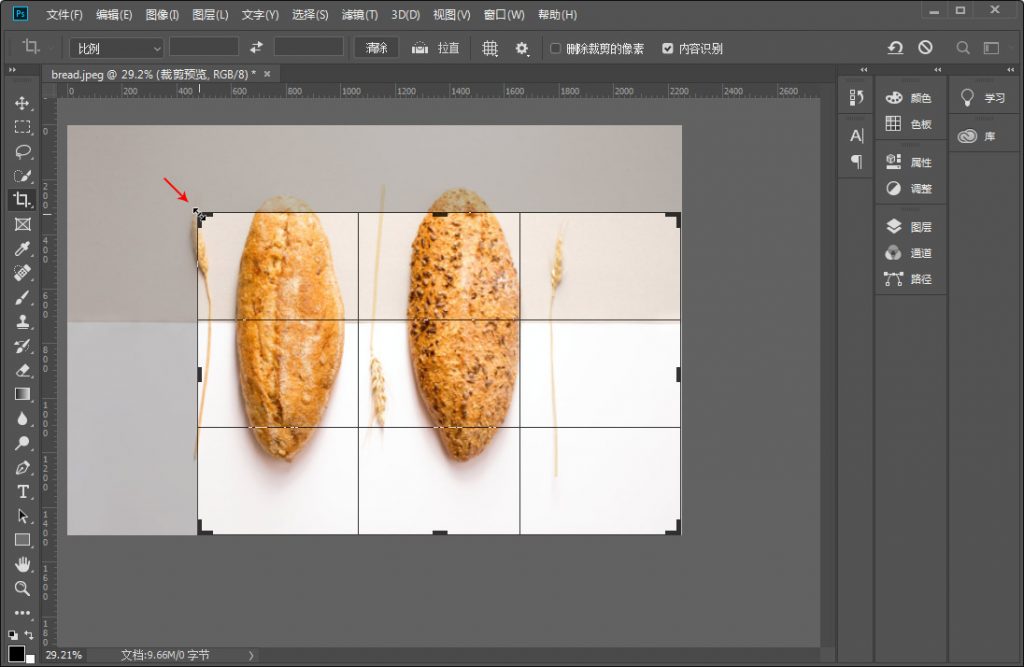The width and height of the screenshot is (1024, 667).
Task: Open the extra tools ellipsis menu
Action: point(22,613)
